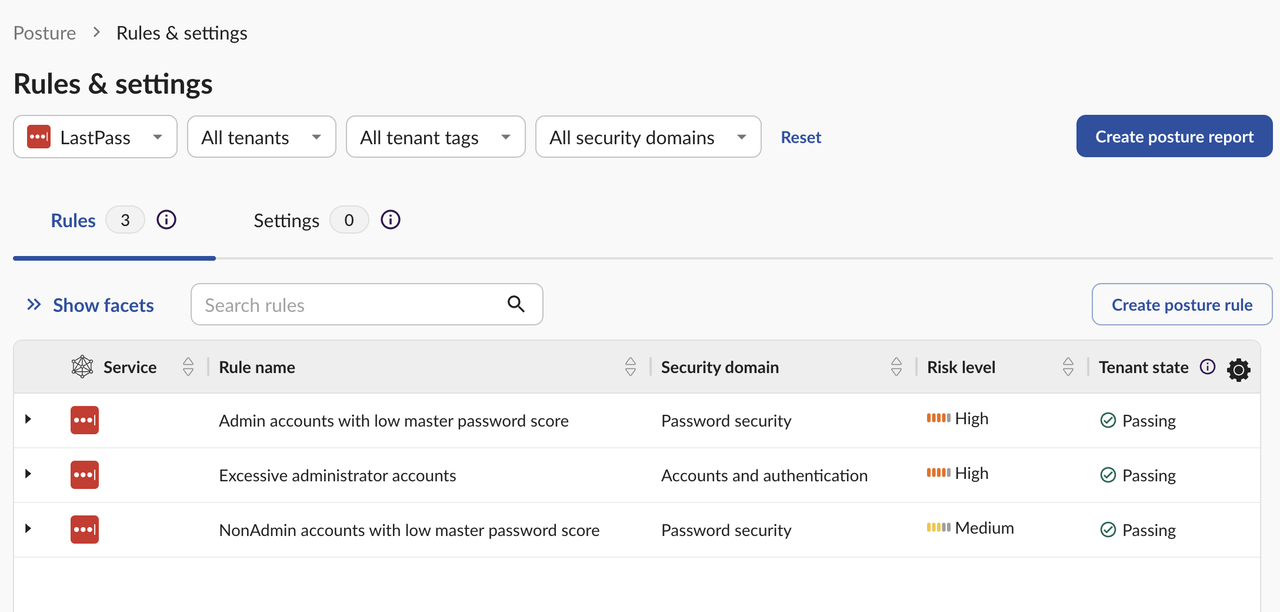Expand the Admin accounts low master password row
This screenshot has width=1280, height=612.
point(28,420)
